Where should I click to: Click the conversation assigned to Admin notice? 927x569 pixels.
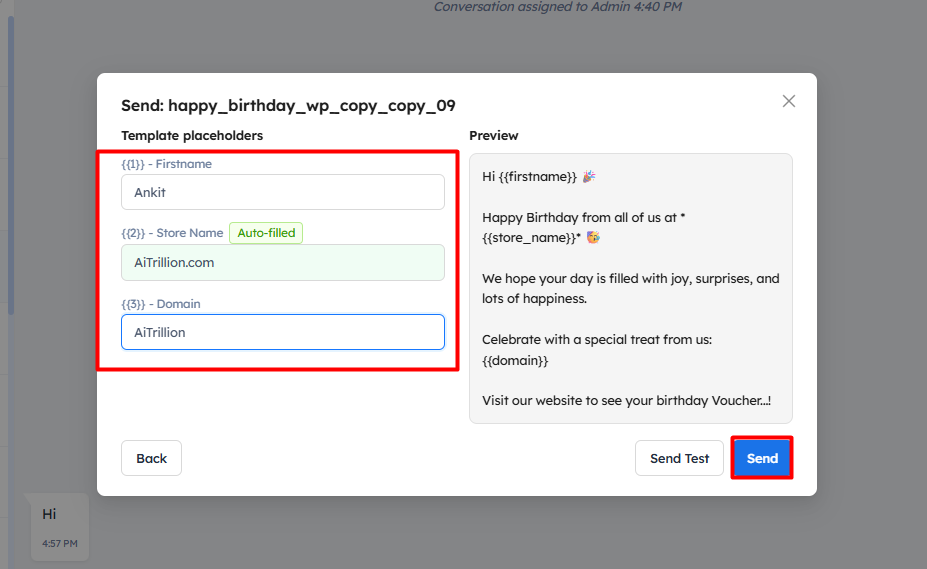pos(557,7)
